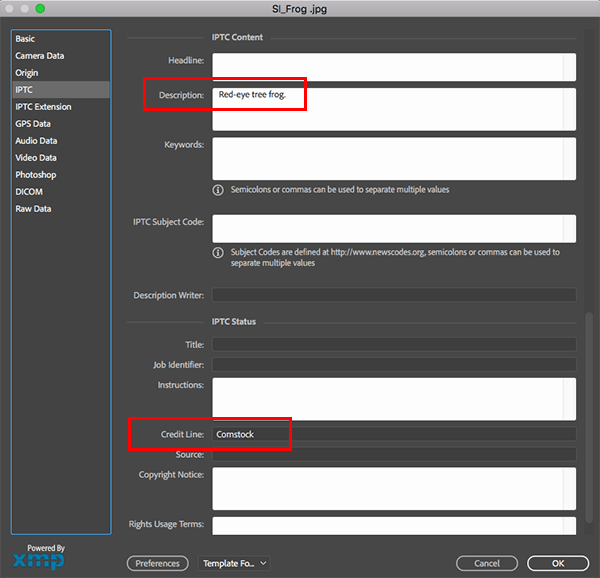
Task: Click the info icon beside Semicolons hint
Action: (x=218, y=190)
